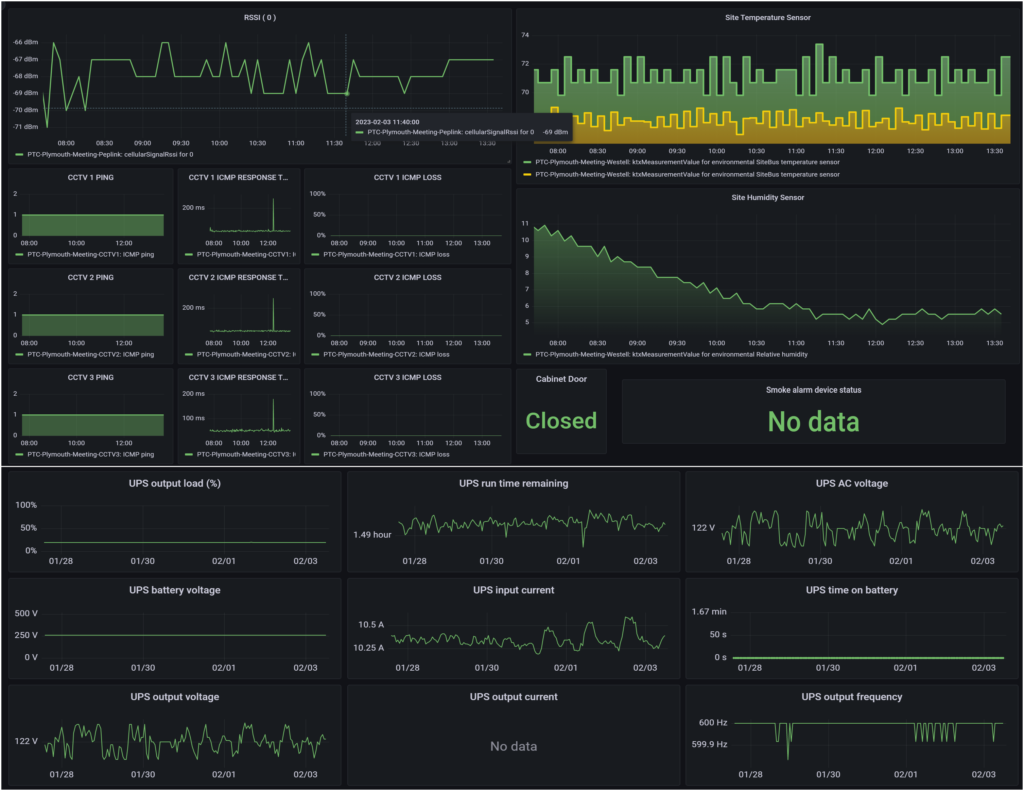Open the UPS output frequency panel header
Screen dimensions: 1024x791
click(x=851, y=696)
